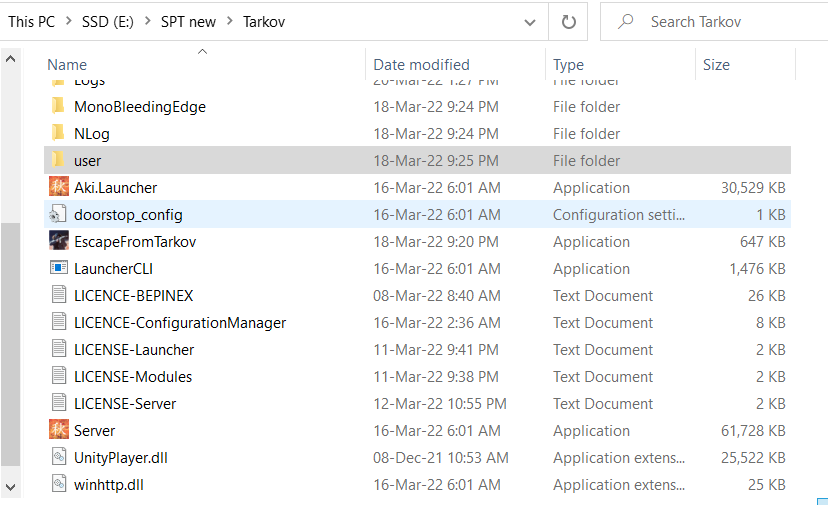This screenshot has width=828, height=505.
Task: Click the scroll down arrow
Action: click(x=10, y=487)
